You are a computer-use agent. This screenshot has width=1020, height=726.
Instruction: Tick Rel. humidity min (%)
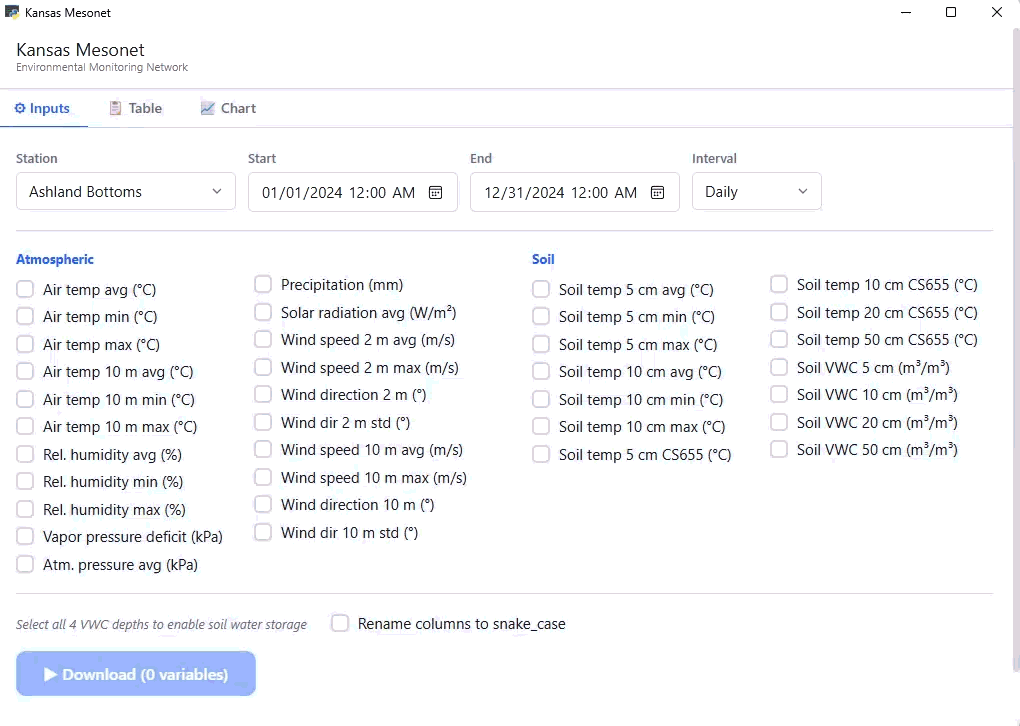tap(25, 481)
